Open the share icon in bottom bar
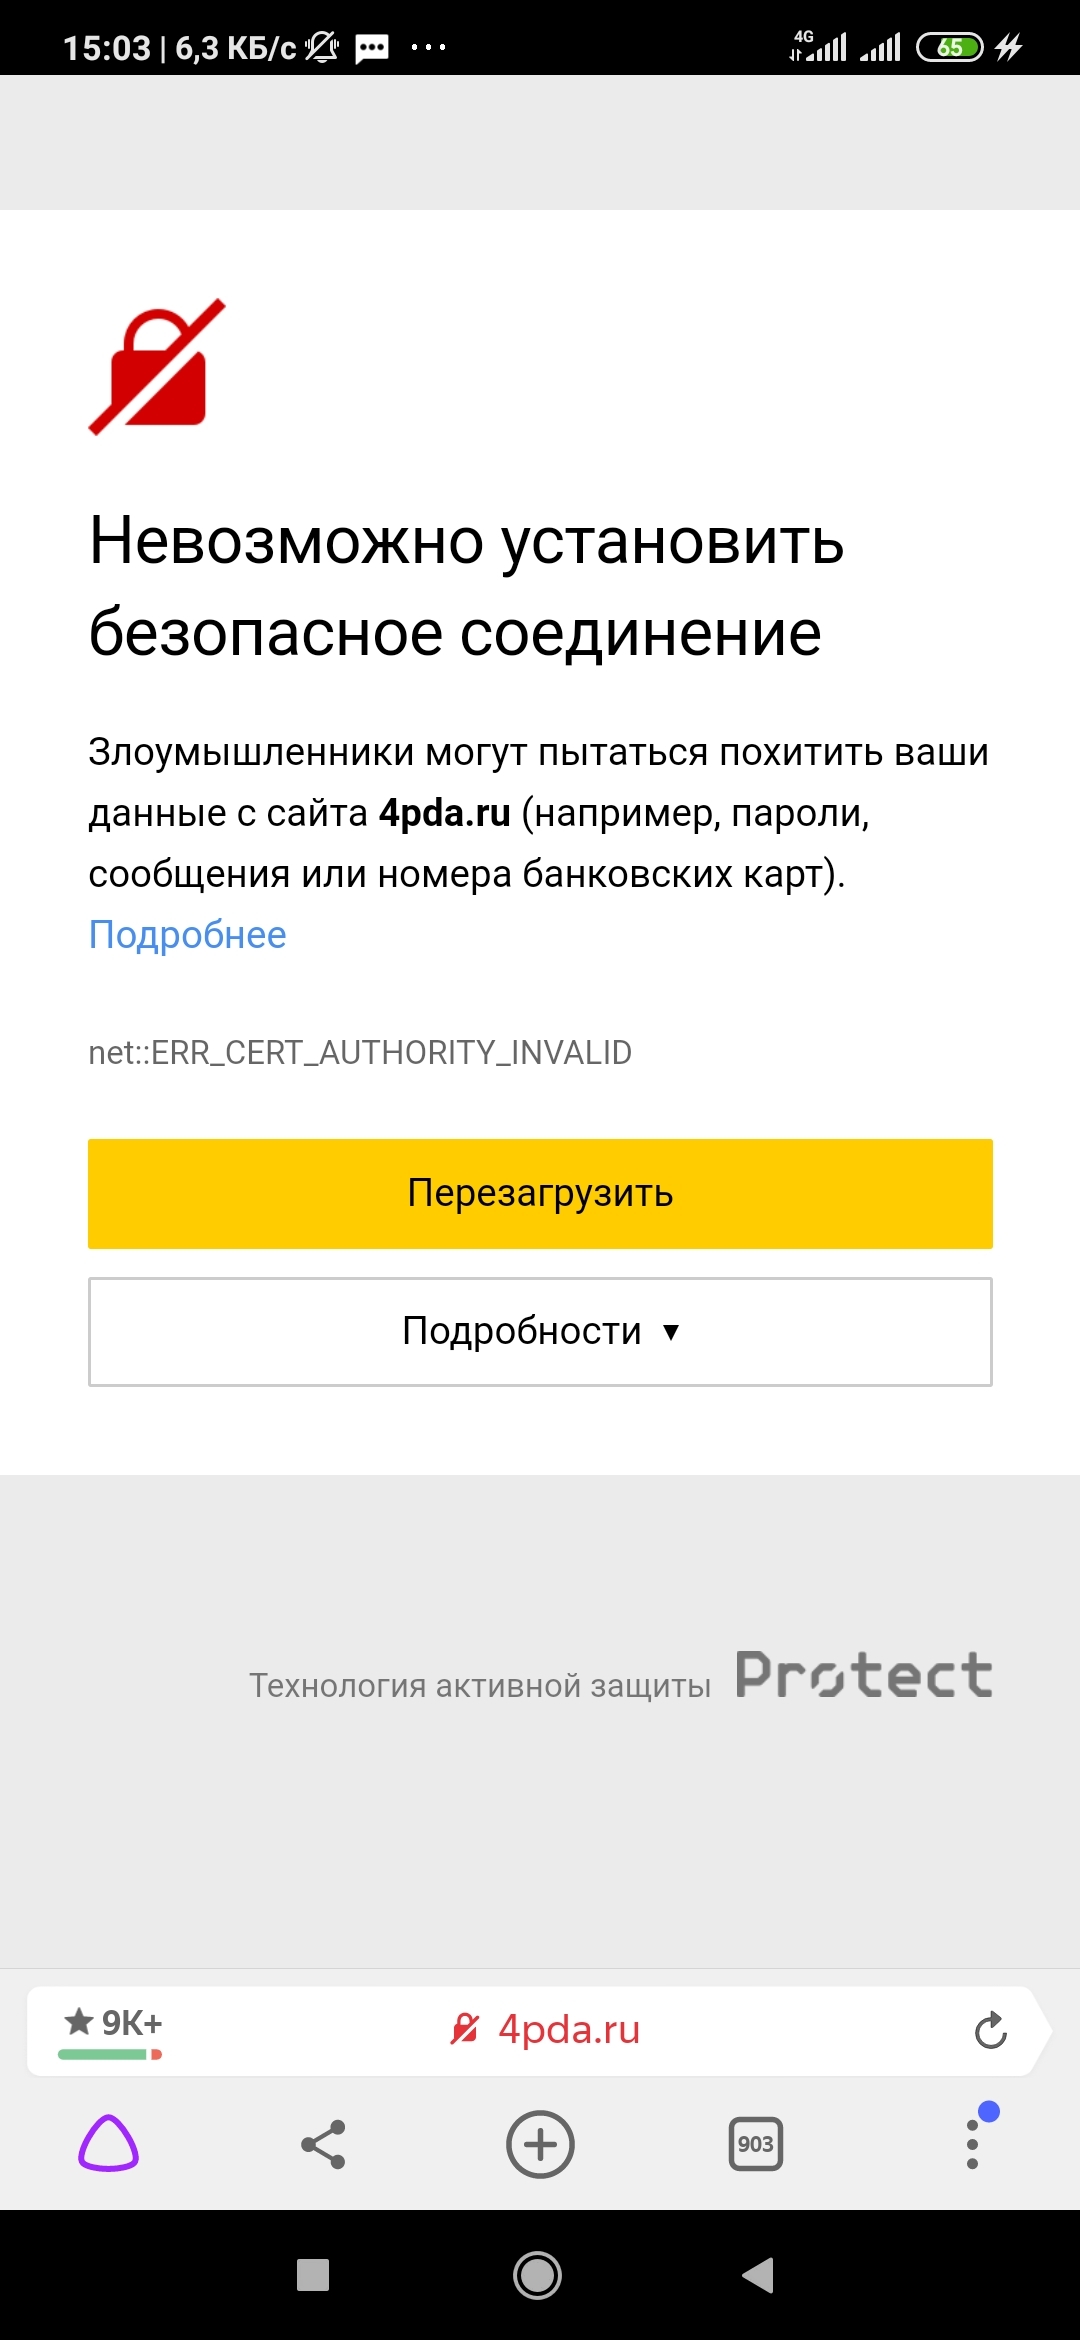This screenshot has width=1080, height=2340. tap(323, 2144)
